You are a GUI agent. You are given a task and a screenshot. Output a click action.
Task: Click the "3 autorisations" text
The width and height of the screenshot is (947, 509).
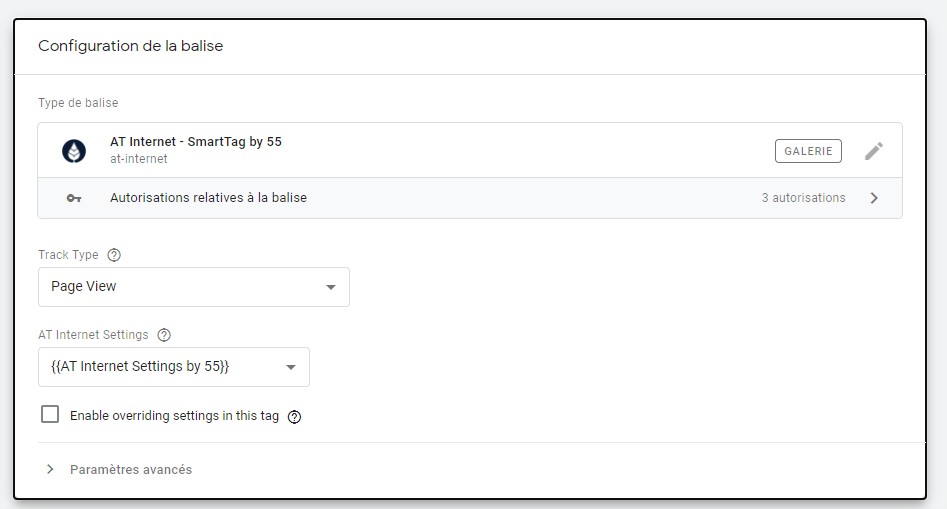tap(803, 198)
